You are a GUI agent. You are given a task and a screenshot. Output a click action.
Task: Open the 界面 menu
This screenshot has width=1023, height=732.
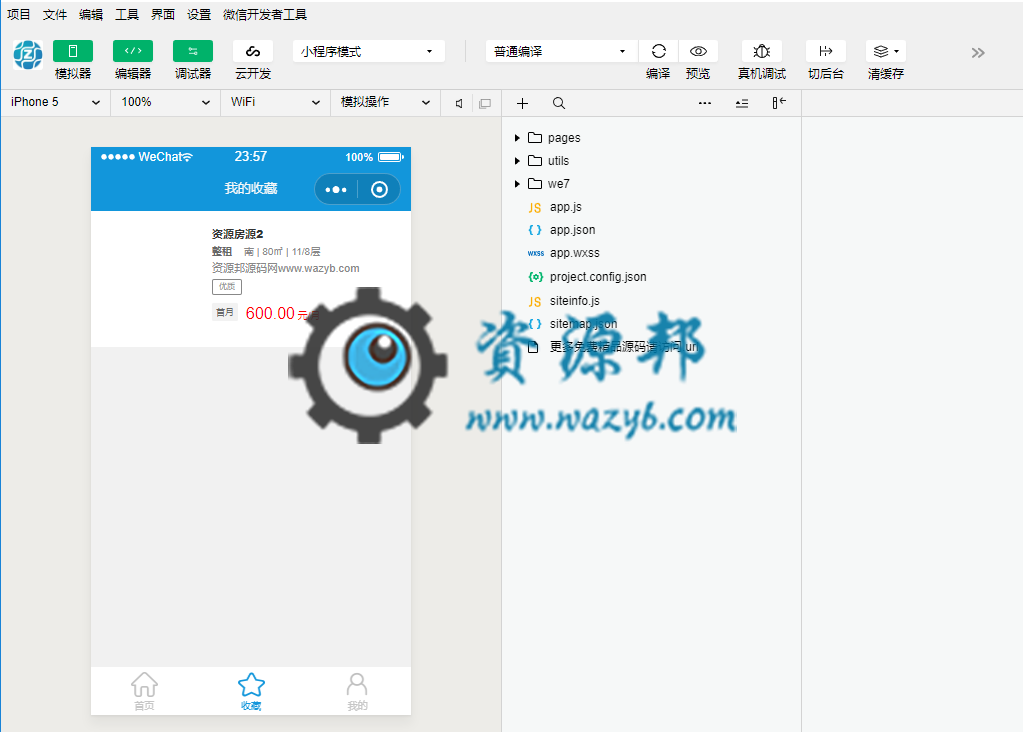click(162, 14)
